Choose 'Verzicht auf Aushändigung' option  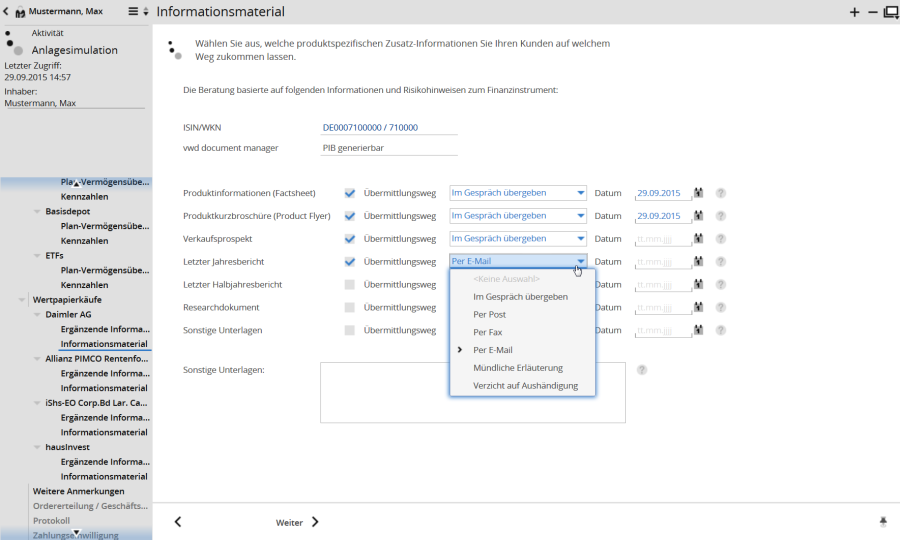pyautogui.click(x=525, y=385)
